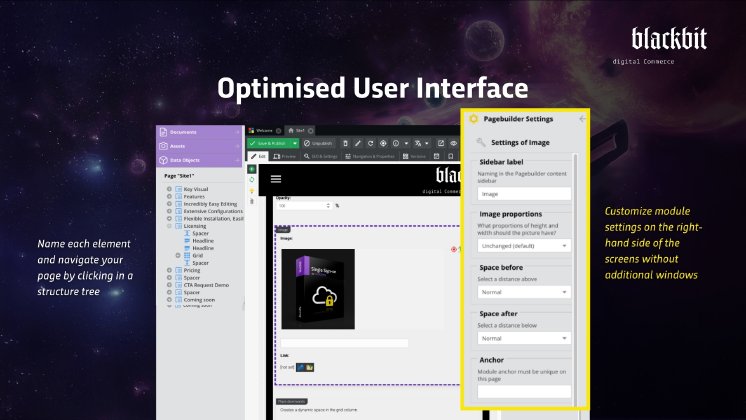The width and height of the screenshot is (746, 420).
Task: Select the Preview tab
Action: click(x=285, y=156)
